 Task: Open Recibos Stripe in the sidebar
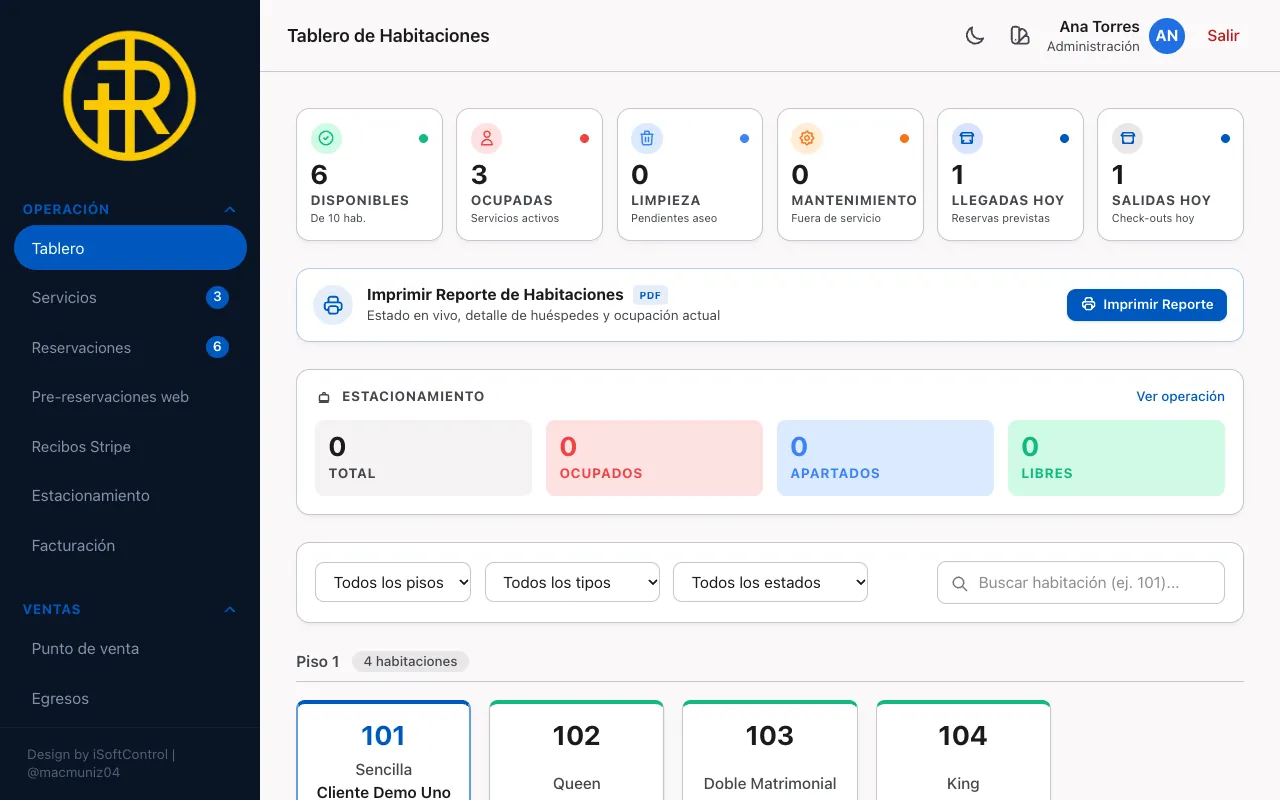click(130, 446)
